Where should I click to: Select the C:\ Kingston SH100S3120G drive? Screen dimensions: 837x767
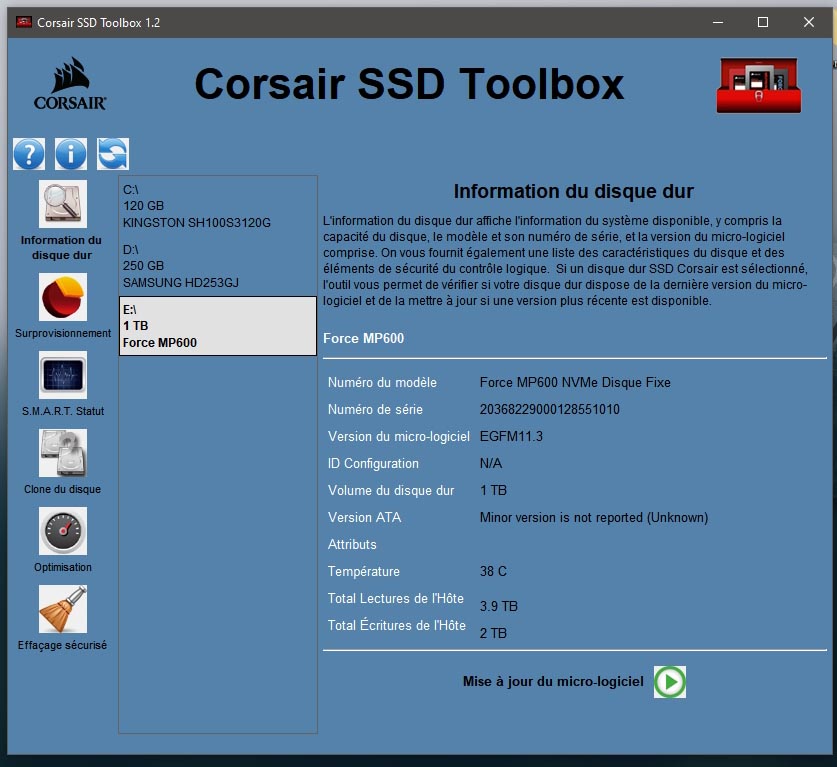(218, 206)
